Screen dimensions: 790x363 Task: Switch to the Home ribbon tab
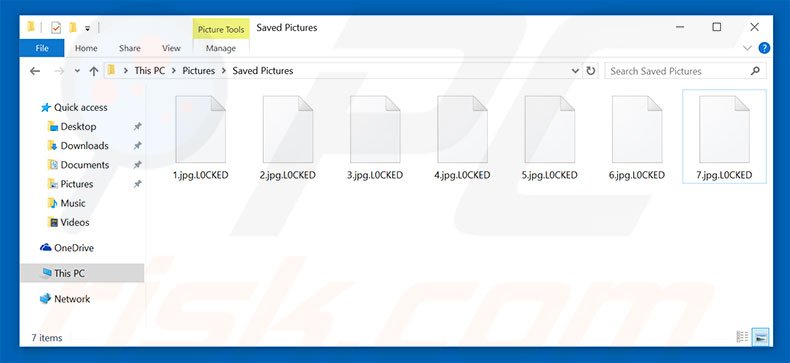pos(86,48)
